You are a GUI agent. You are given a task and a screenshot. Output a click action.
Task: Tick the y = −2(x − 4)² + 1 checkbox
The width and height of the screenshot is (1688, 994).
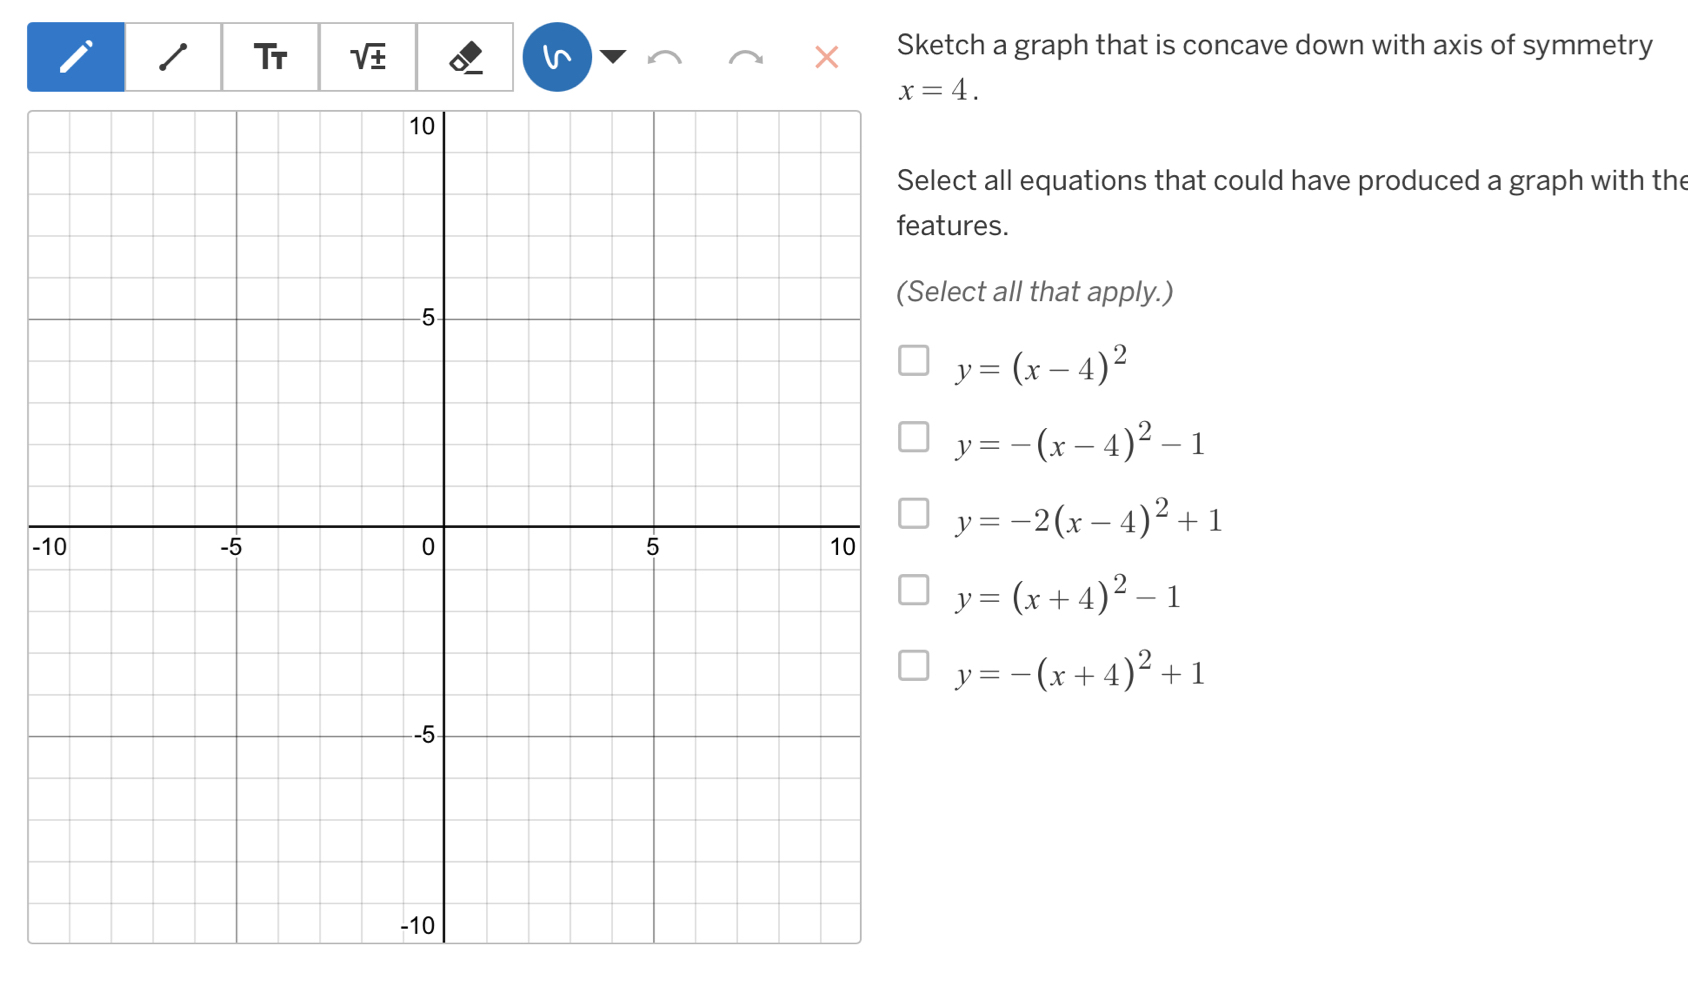tap(913, 513)
